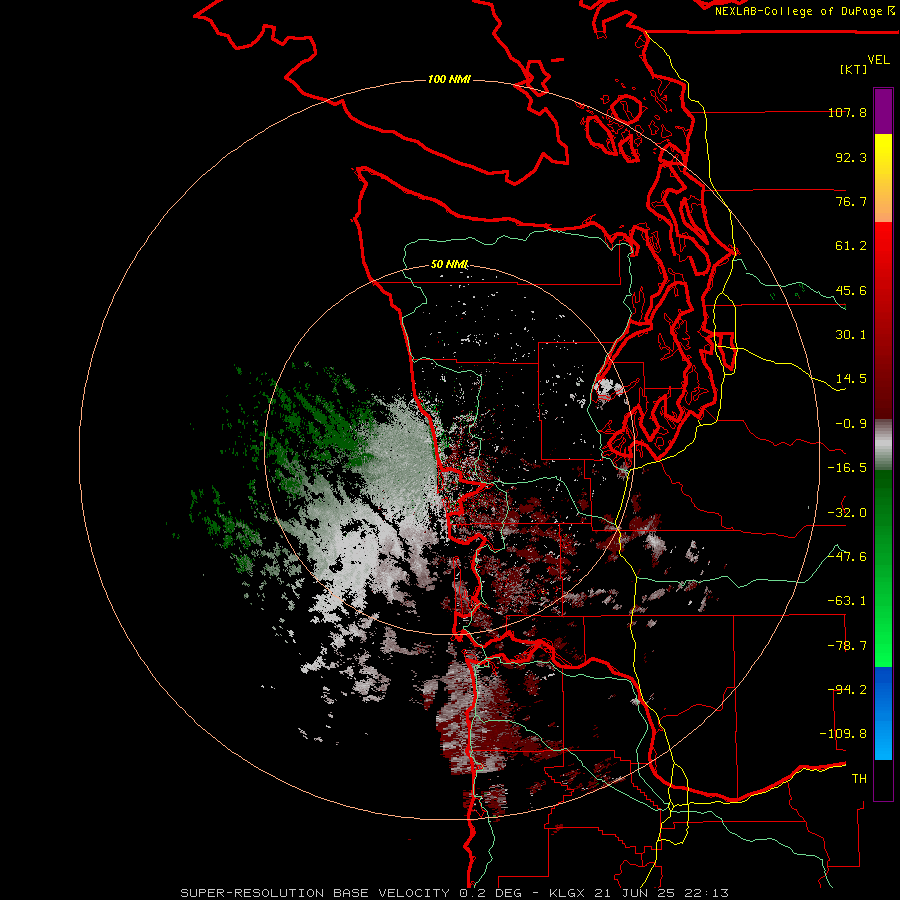Click the 50 NMI range ring label
The height and width of the screenshot is (900, 900).
coord(449,265)
